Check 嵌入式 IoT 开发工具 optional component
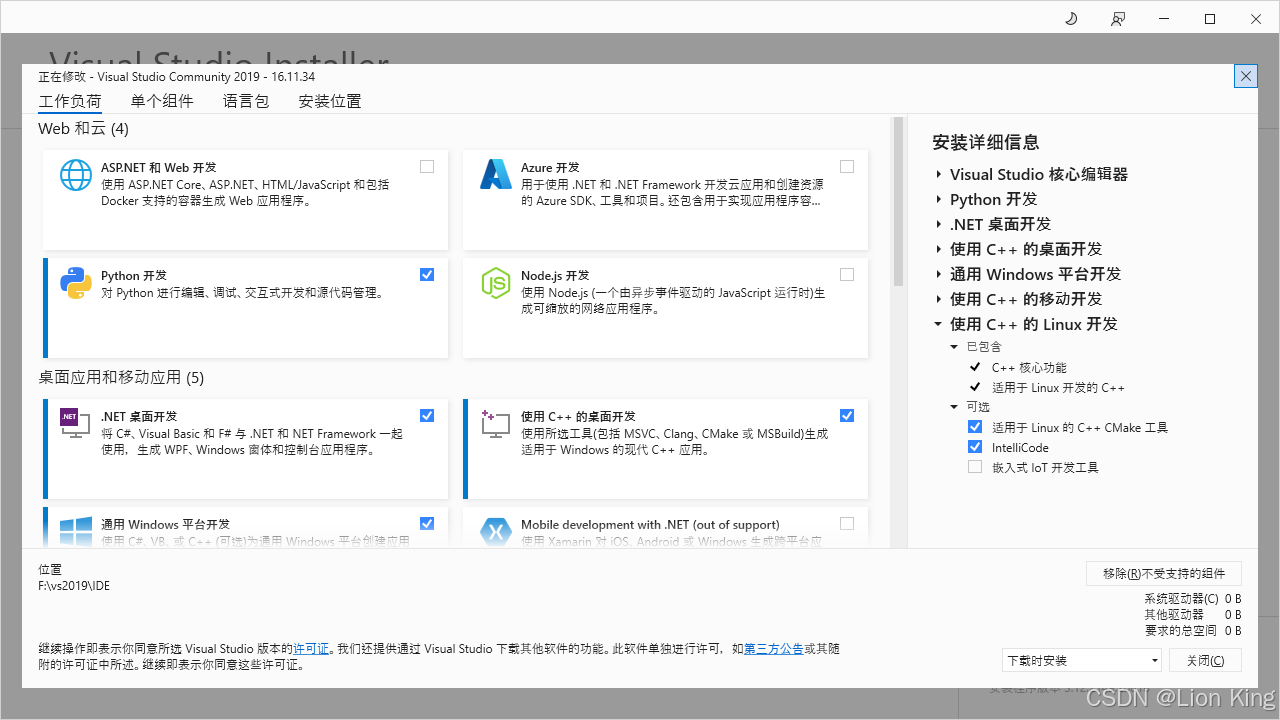1280x720 pixels. (975, 467)
